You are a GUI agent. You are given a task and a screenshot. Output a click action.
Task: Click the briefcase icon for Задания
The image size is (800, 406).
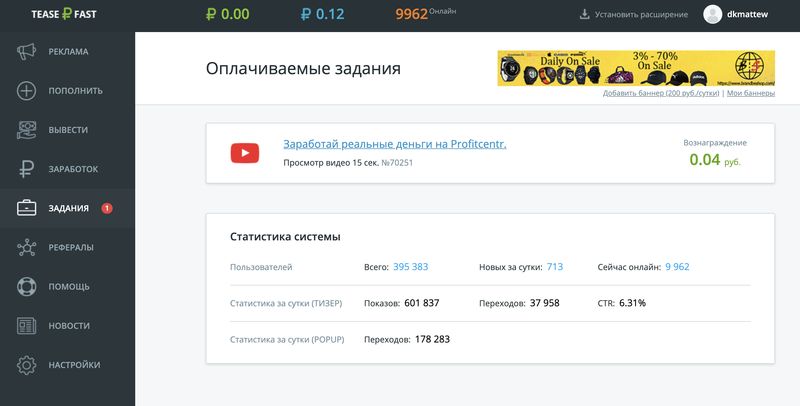(27, 208)
